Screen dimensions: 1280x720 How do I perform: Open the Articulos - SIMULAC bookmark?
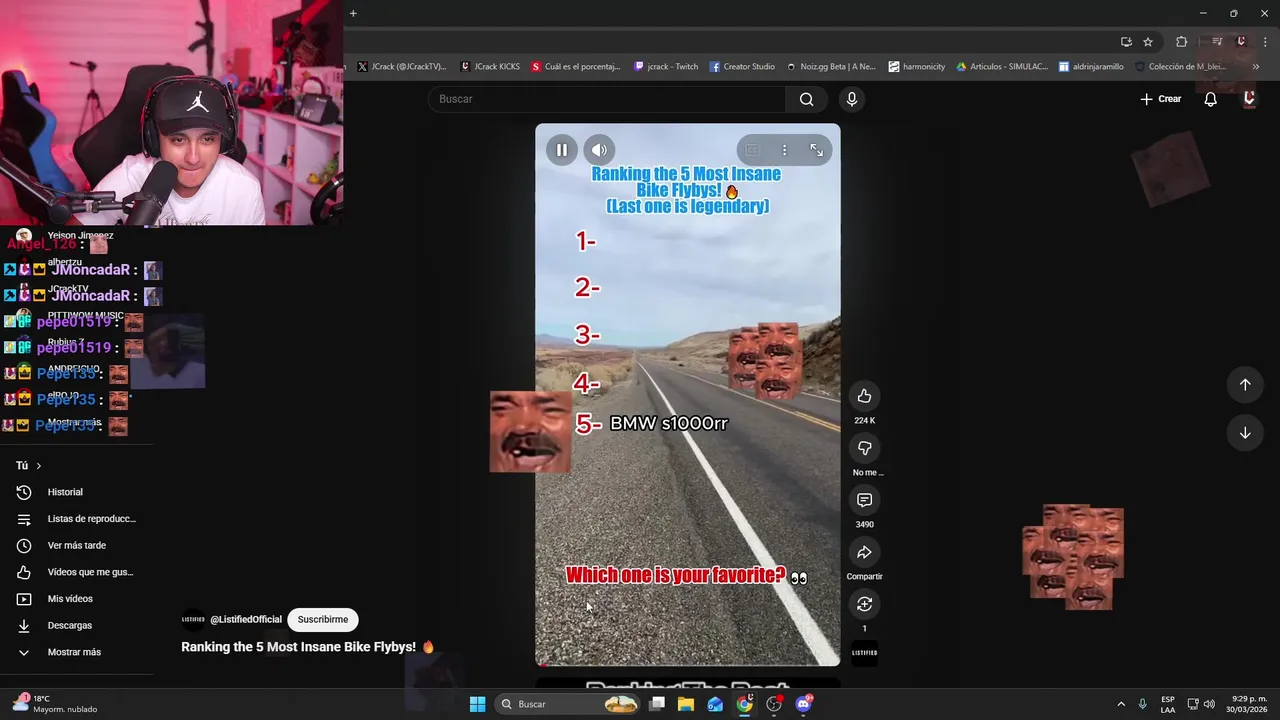[1002, 67]
